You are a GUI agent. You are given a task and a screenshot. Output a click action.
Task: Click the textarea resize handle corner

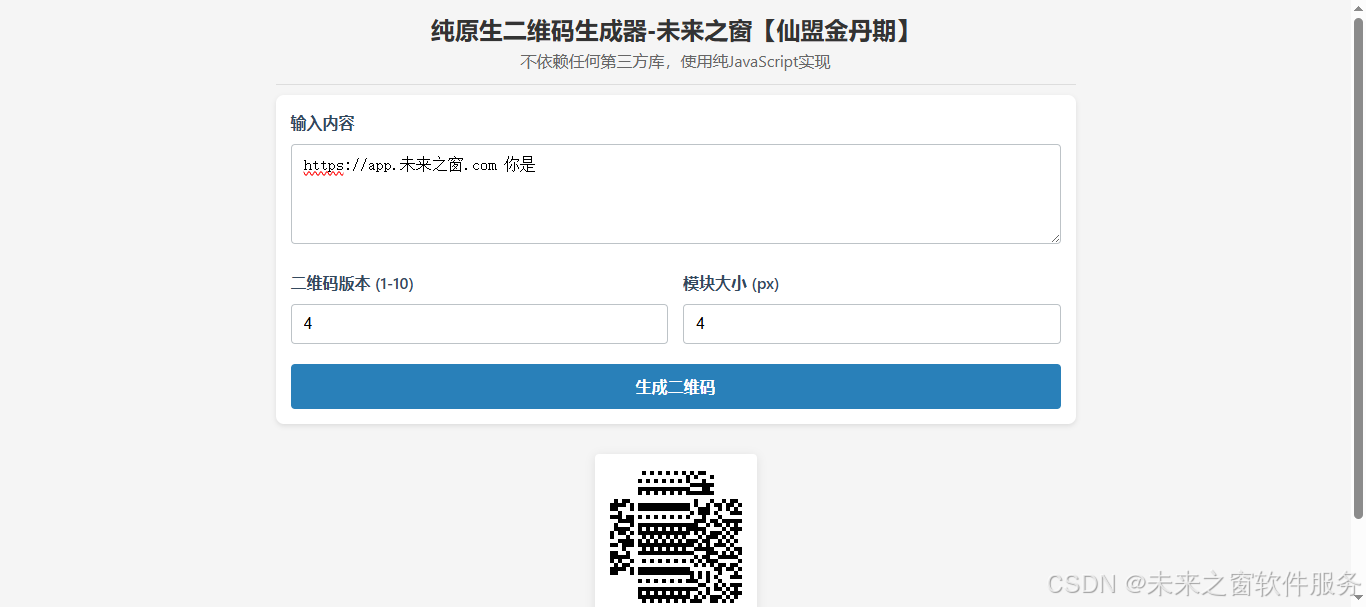click(x=1054, y=237)
